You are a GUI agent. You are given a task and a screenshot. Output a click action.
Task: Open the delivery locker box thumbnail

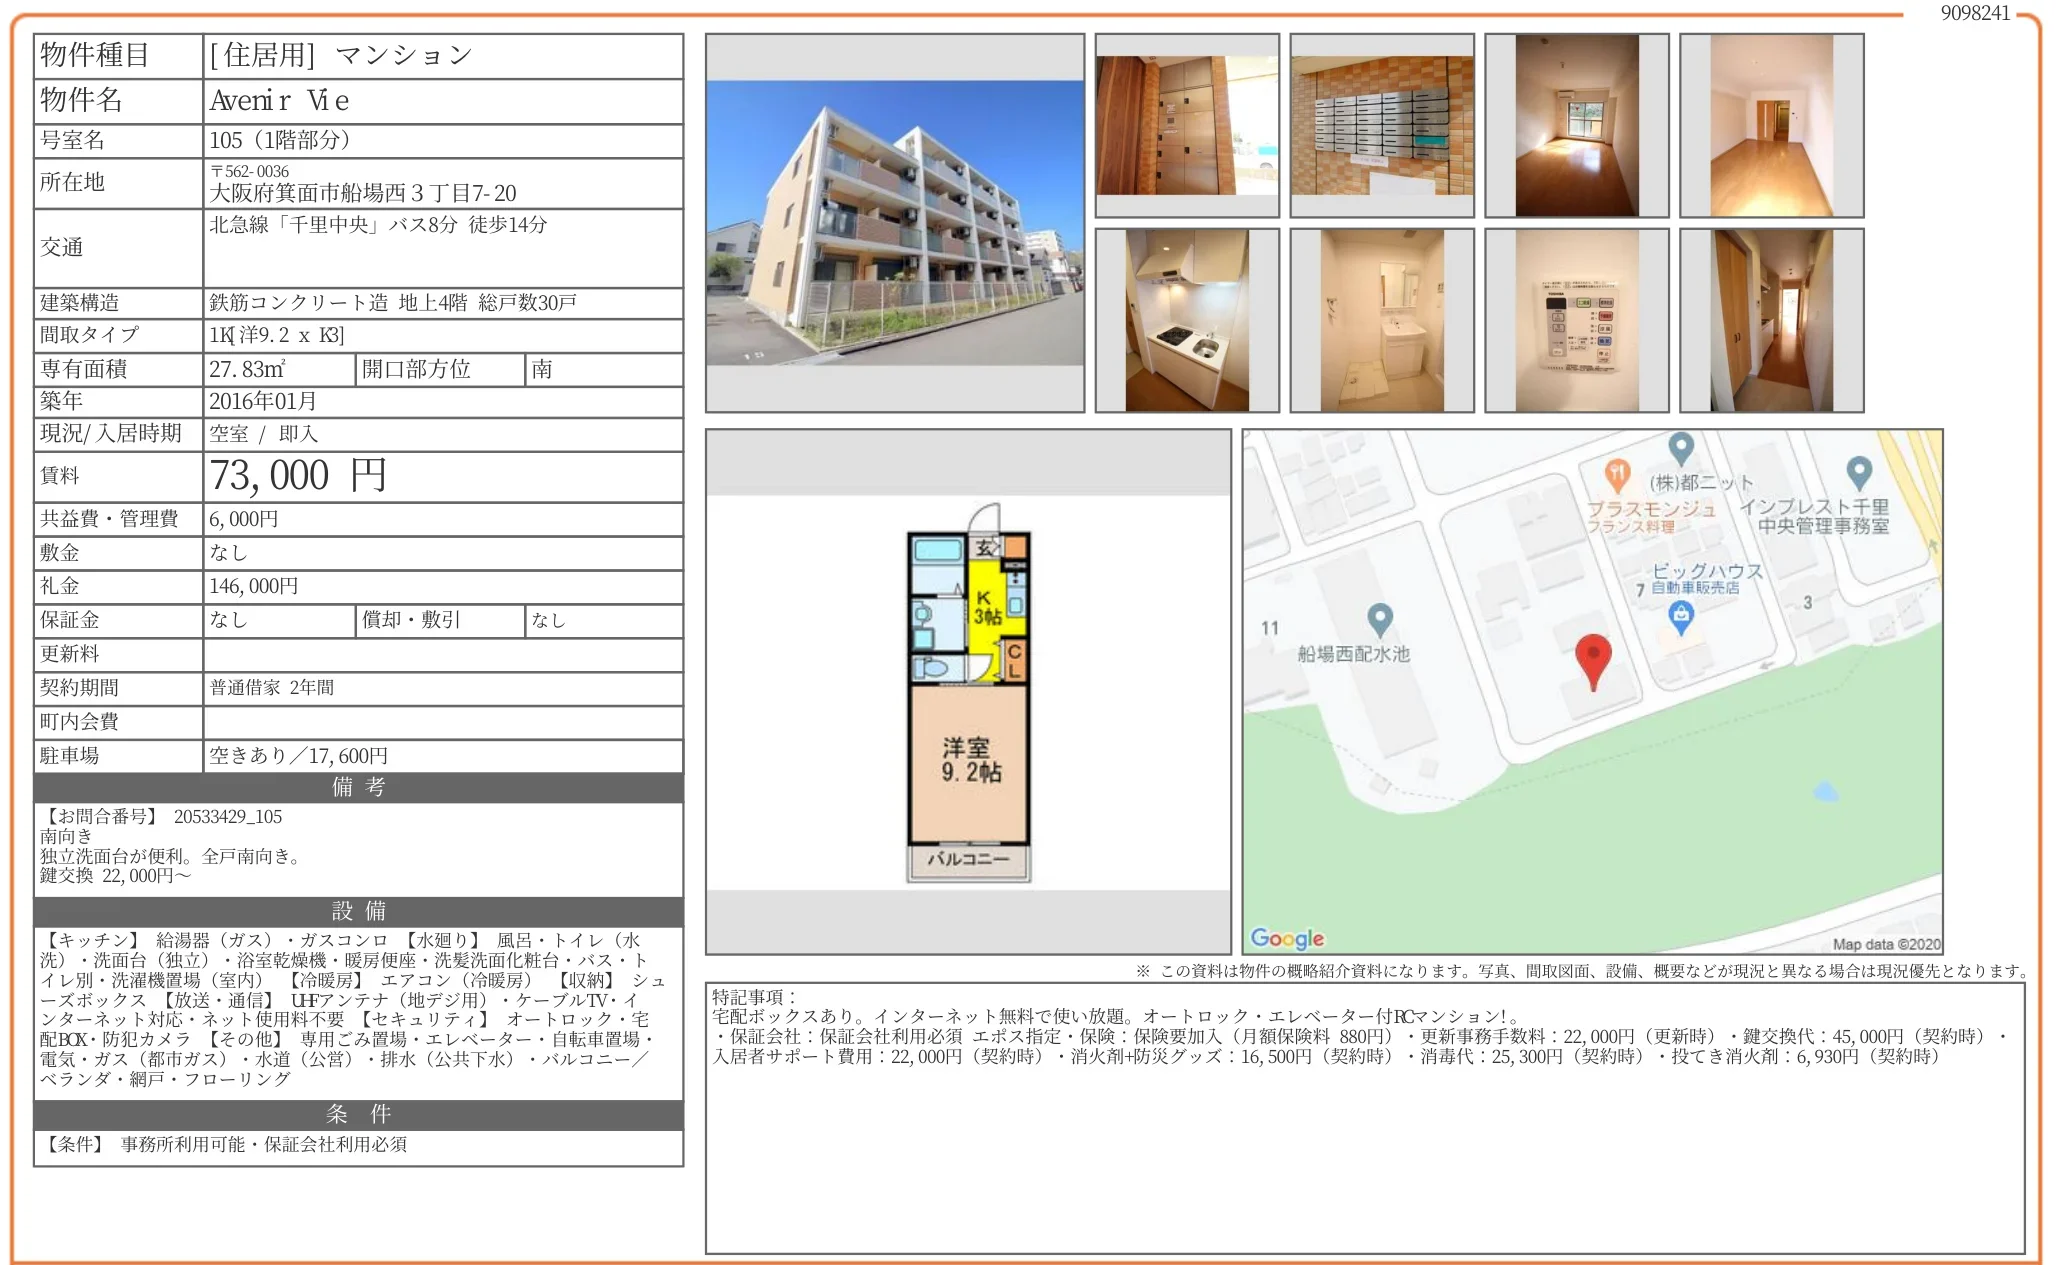[1186, 126]
